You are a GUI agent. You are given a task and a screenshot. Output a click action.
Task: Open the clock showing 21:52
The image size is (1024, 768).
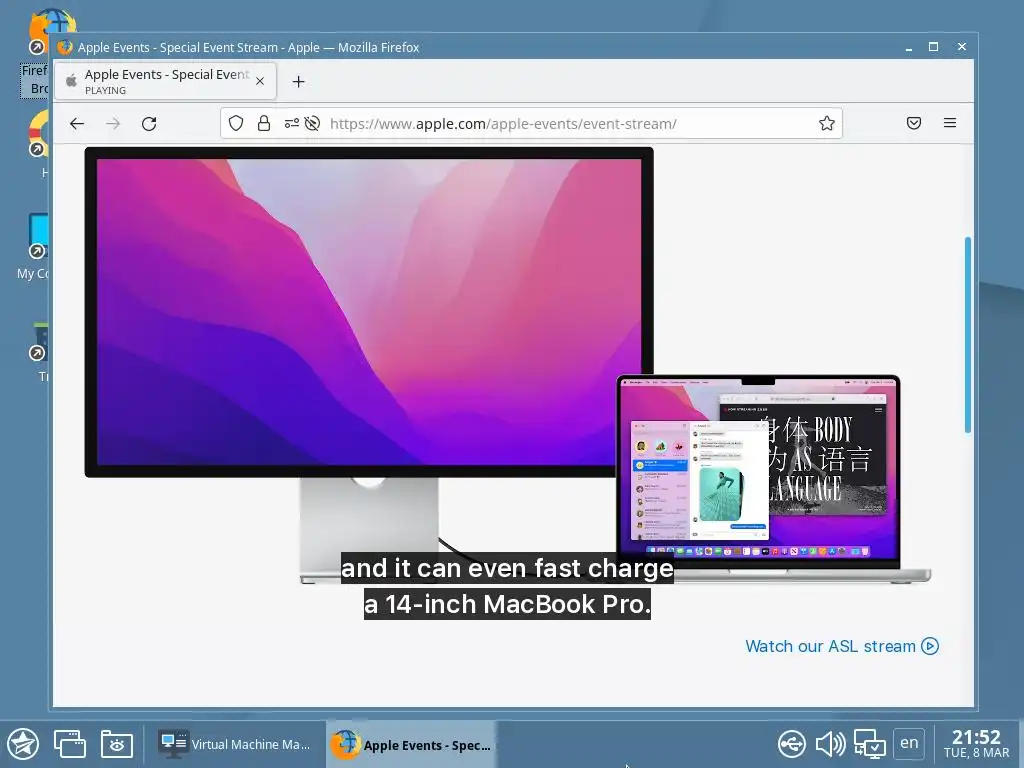976,744
